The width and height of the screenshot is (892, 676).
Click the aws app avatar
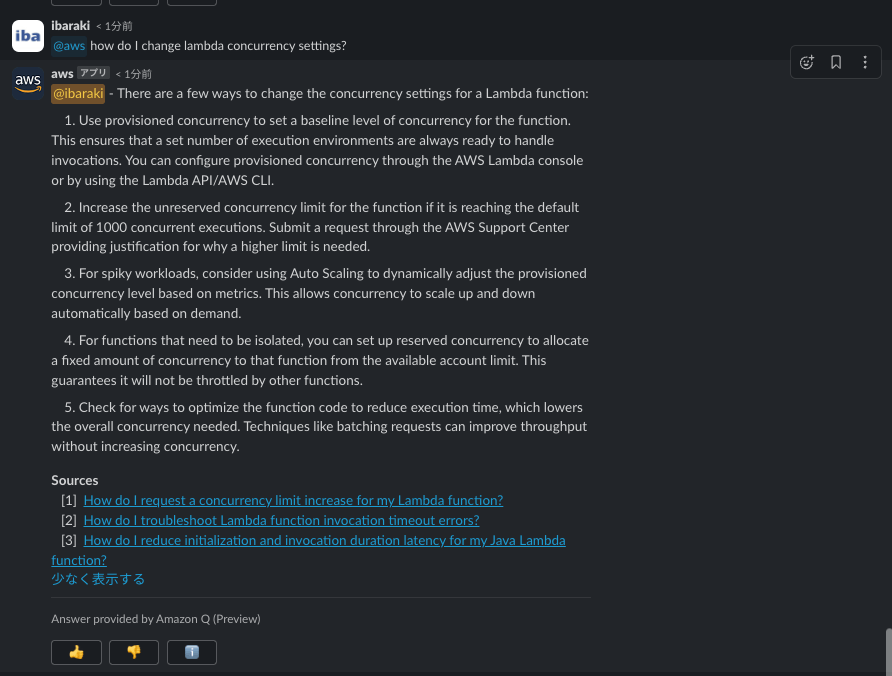point(28,83)
